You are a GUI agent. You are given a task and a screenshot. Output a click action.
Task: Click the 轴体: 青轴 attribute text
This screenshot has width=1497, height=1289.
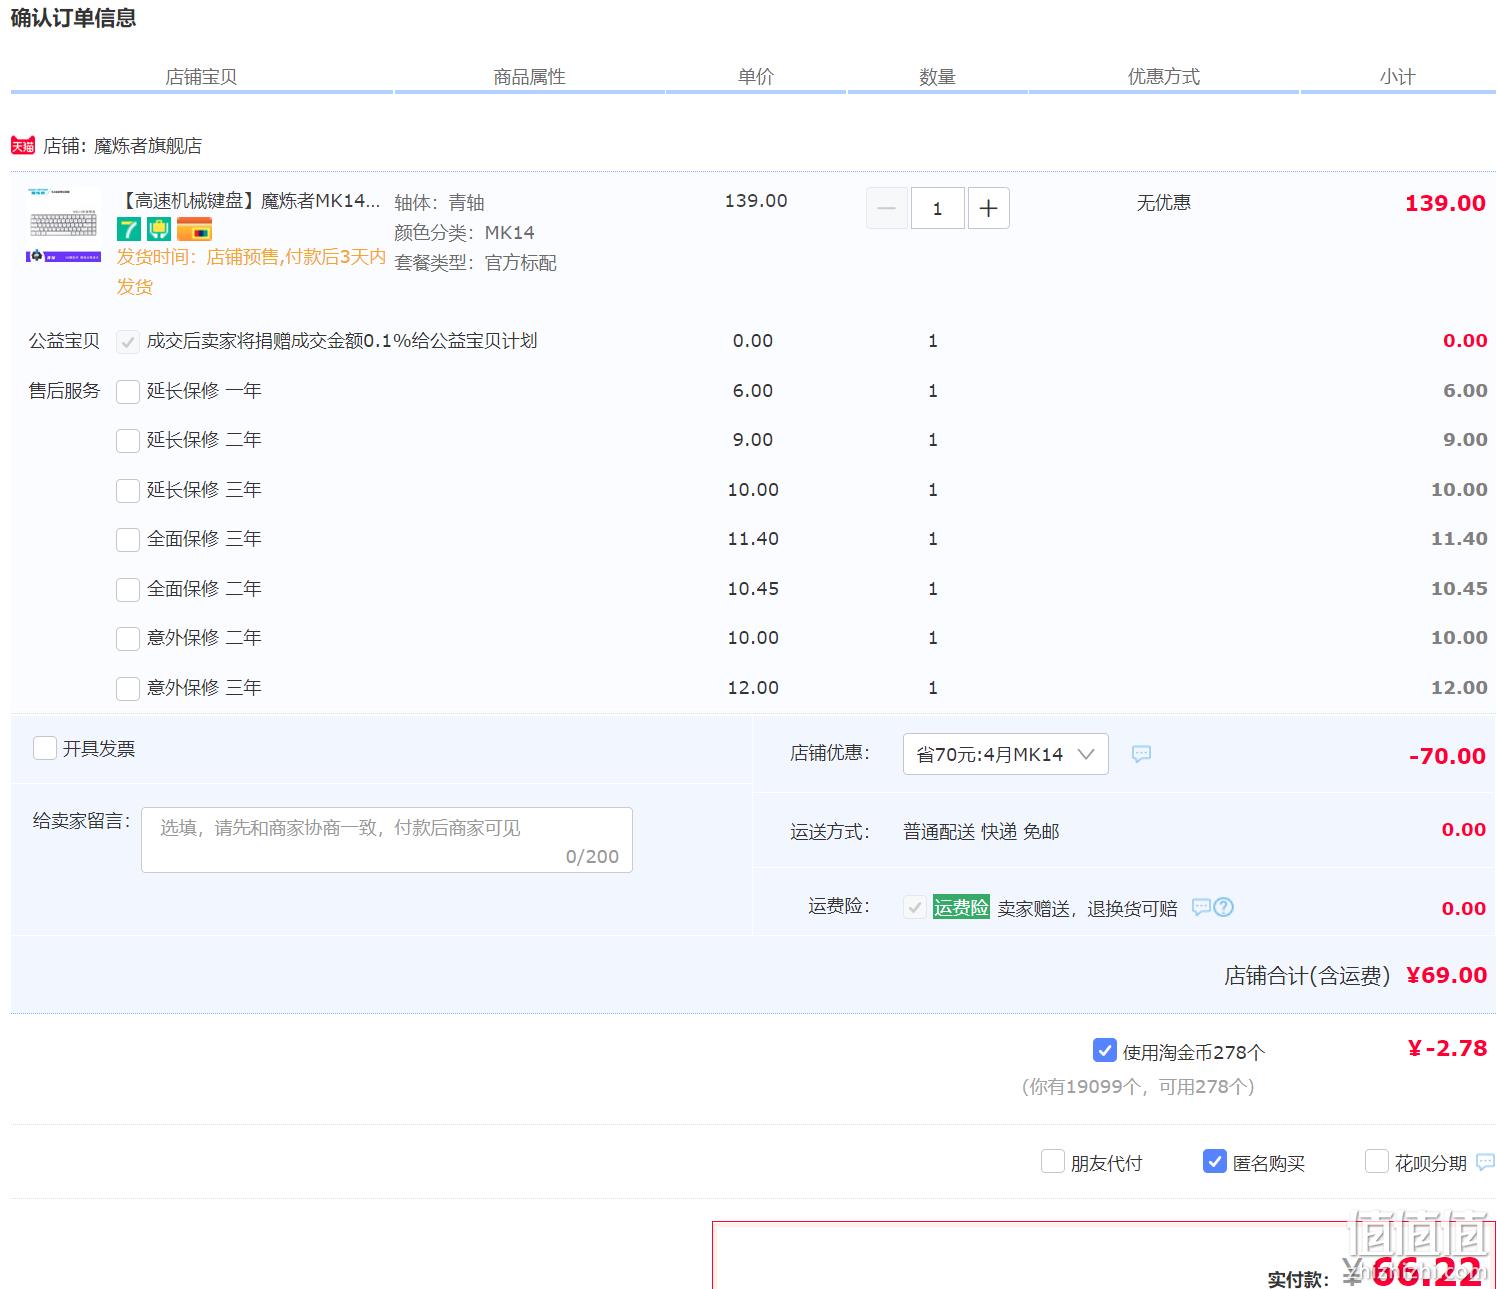pyautogui.click(x=440, y=203)
